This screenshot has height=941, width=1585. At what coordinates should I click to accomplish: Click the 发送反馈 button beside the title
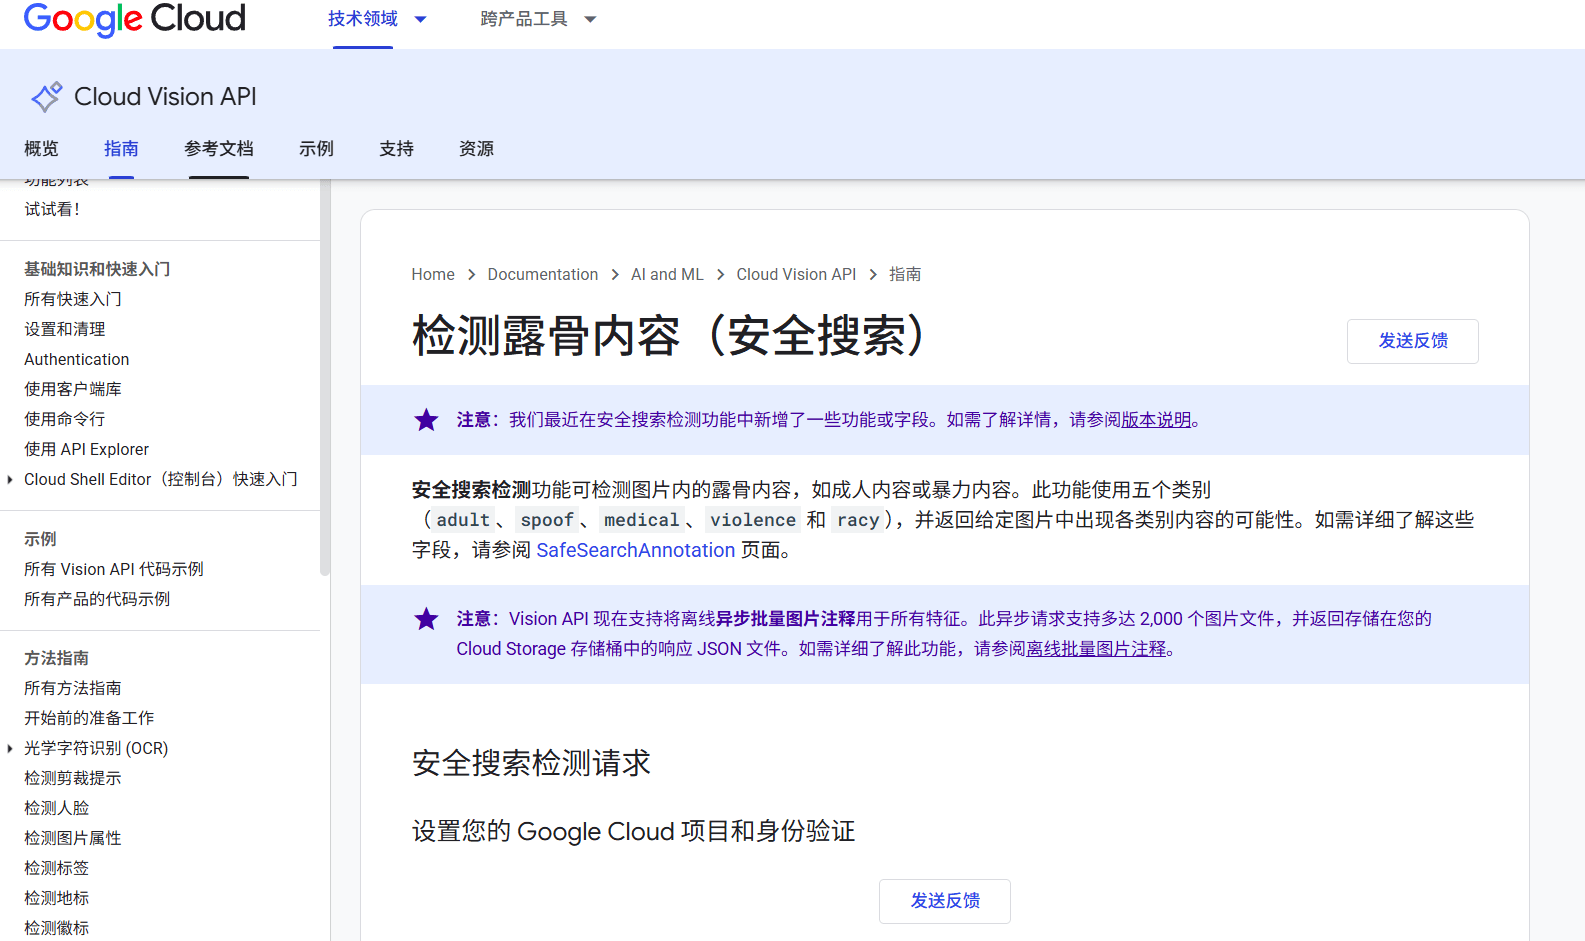pos(1413,341)
